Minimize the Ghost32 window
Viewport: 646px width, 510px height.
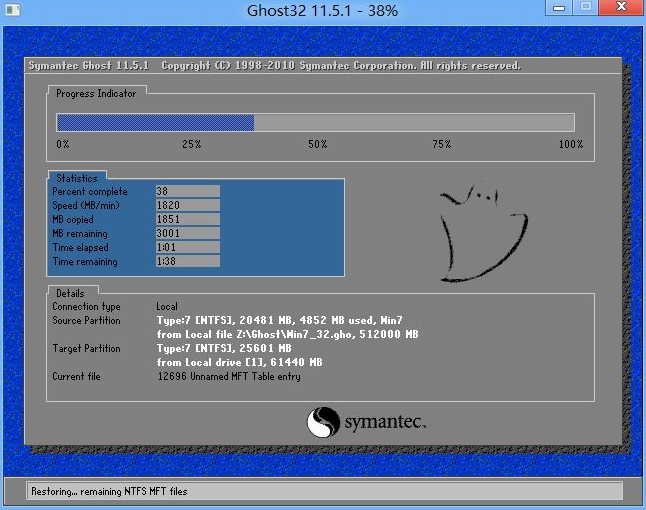click(x=560, y=9)
